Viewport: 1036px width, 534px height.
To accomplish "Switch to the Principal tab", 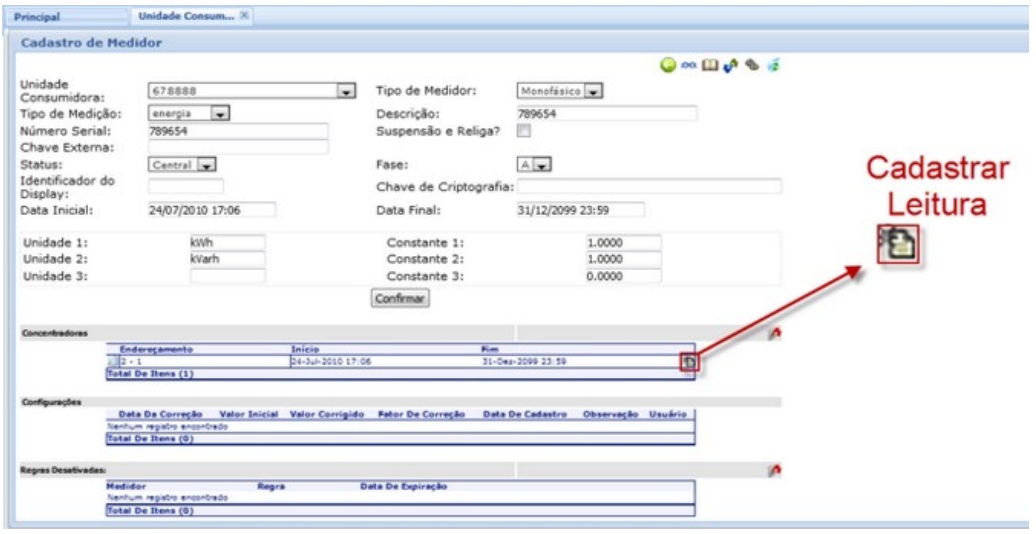I will click(x=38, y=17).
